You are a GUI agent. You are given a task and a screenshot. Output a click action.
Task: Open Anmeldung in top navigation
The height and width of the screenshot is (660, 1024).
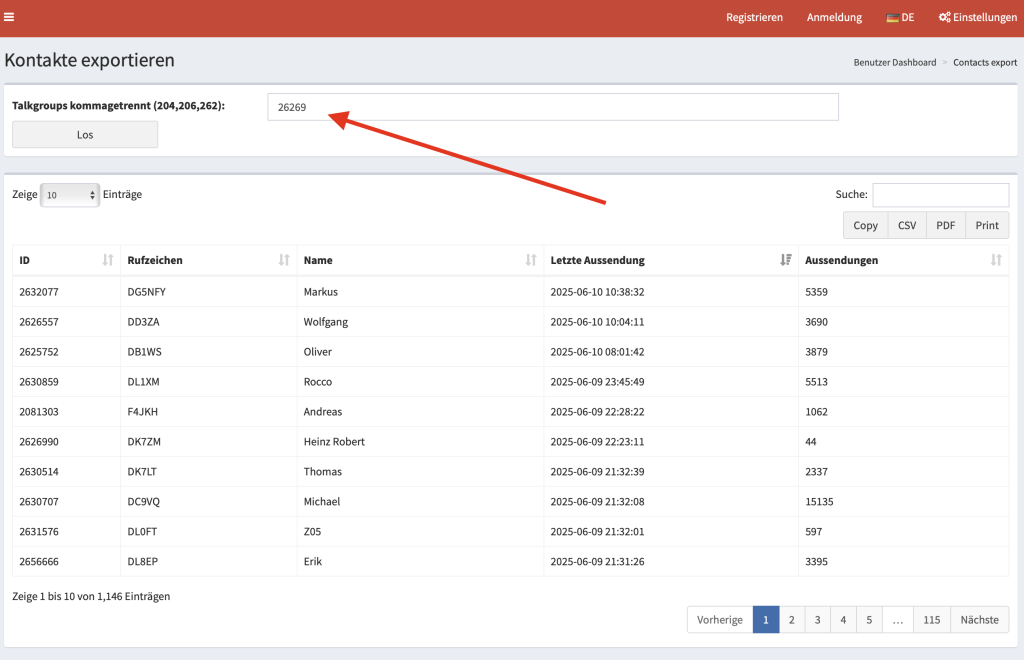[834, 18]
